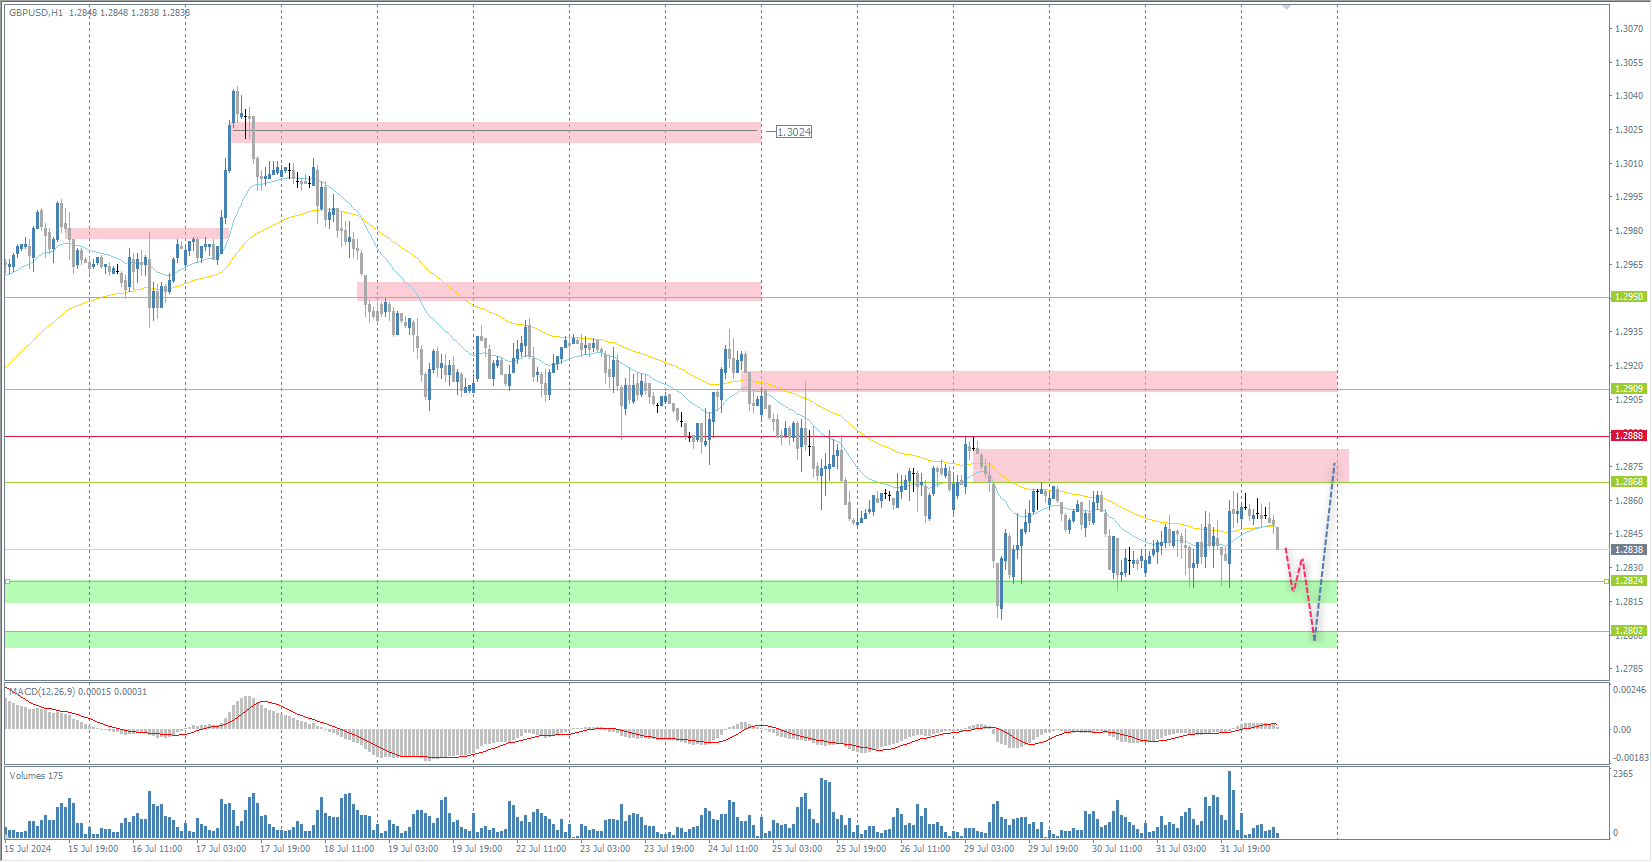Select the pink resistance zone near 1.3024
1652x862 pixels.
coord(496,132)
